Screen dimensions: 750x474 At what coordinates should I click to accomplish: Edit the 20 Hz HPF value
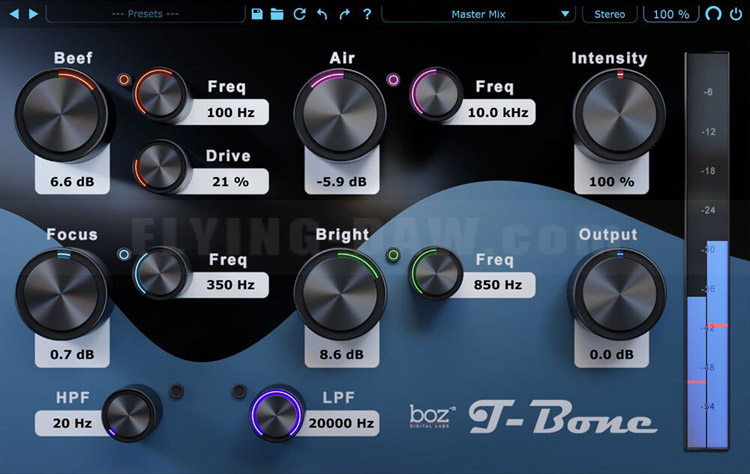pos(72,423)
